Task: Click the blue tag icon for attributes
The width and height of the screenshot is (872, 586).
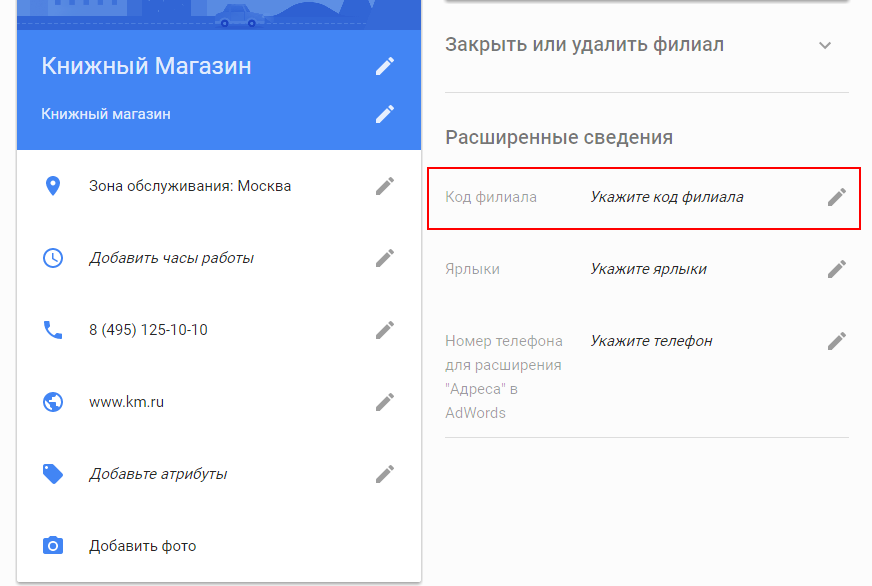Action: (53, 474)
